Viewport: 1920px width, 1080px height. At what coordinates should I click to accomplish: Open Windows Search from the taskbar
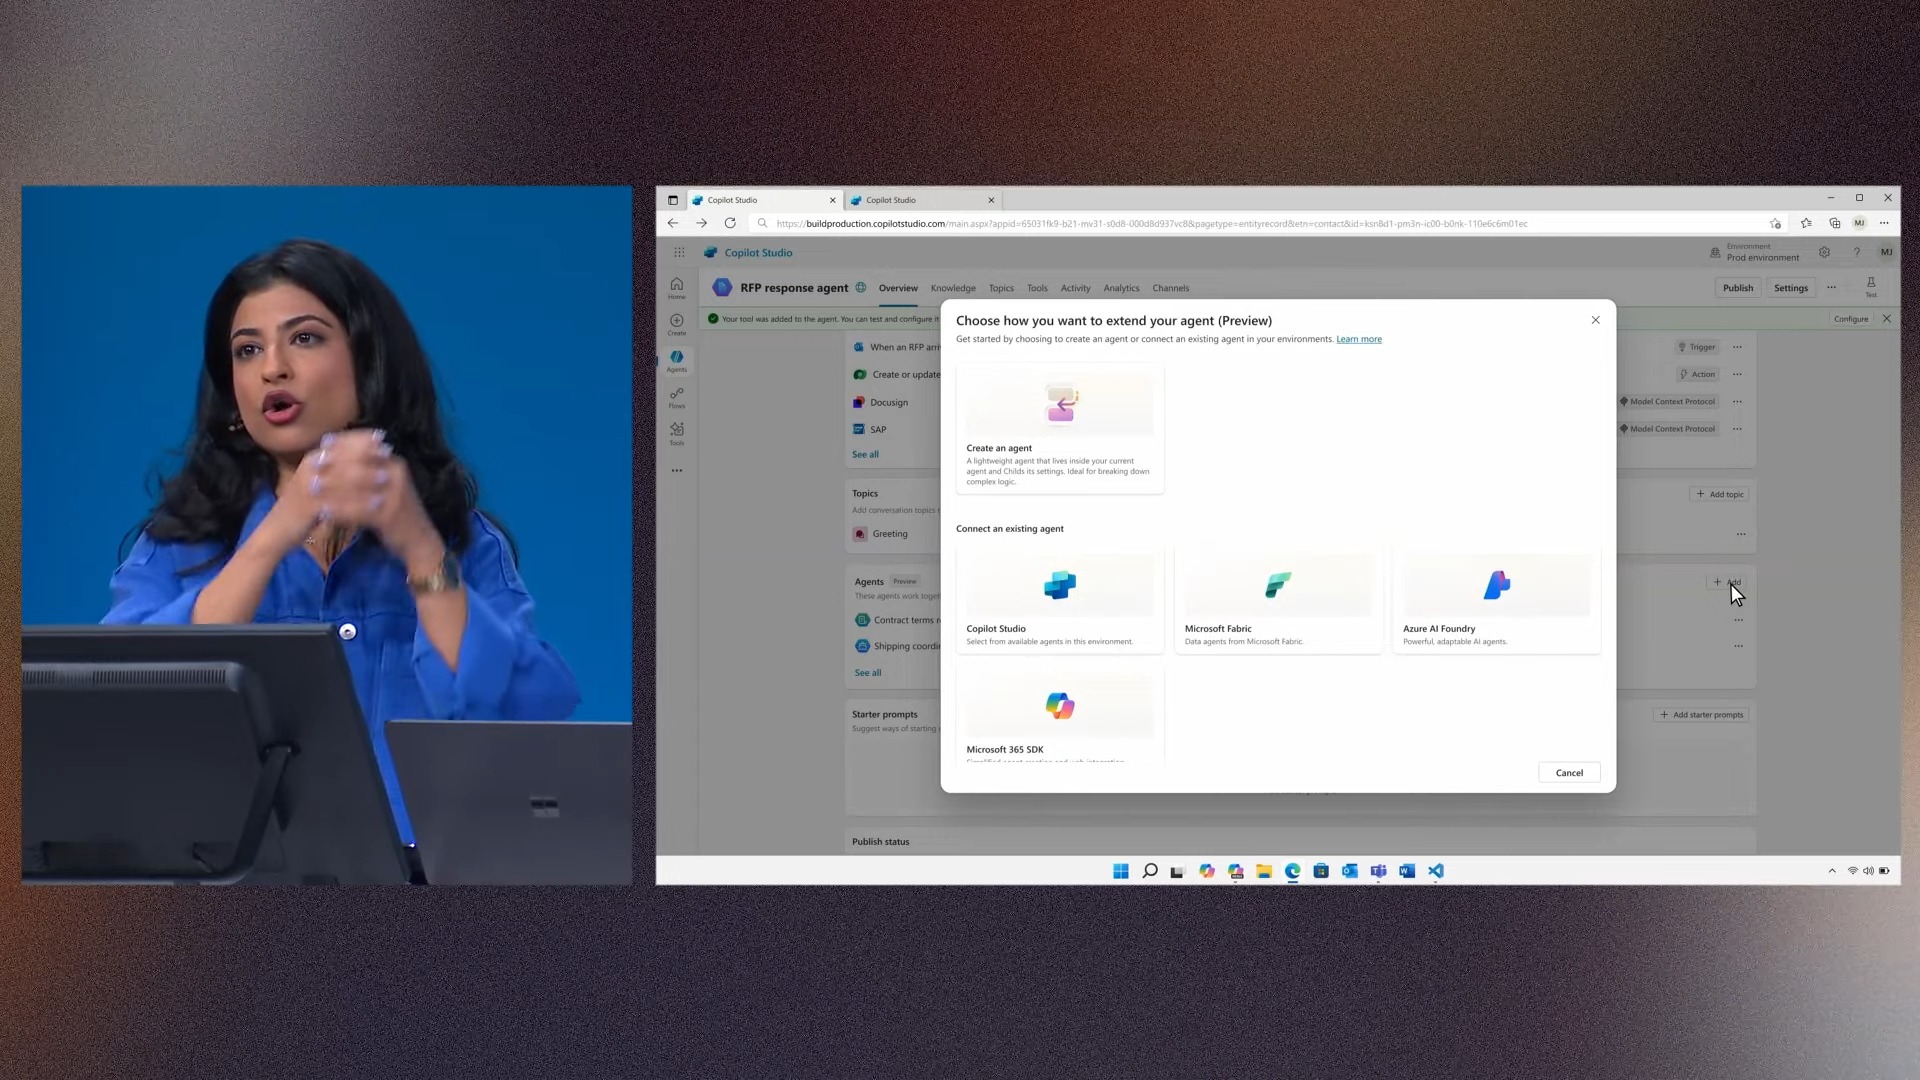coord(1150,871)
